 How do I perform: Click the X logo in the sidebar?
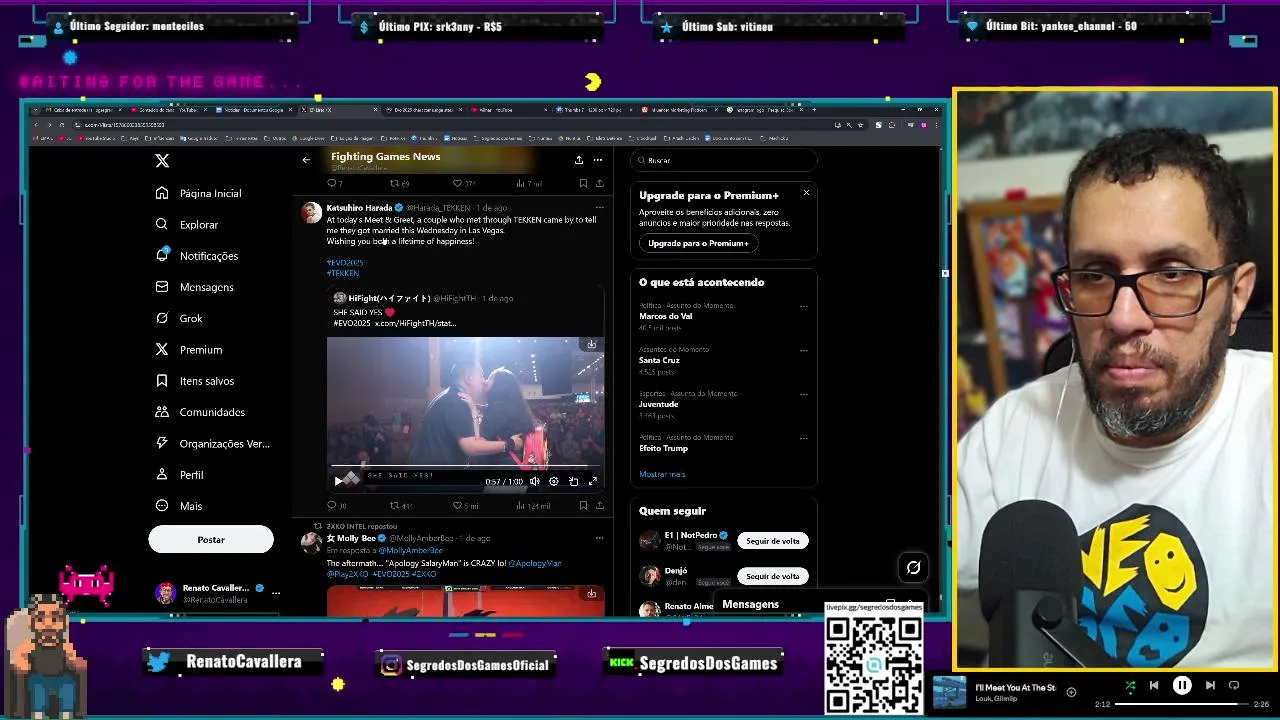(162, 160)
